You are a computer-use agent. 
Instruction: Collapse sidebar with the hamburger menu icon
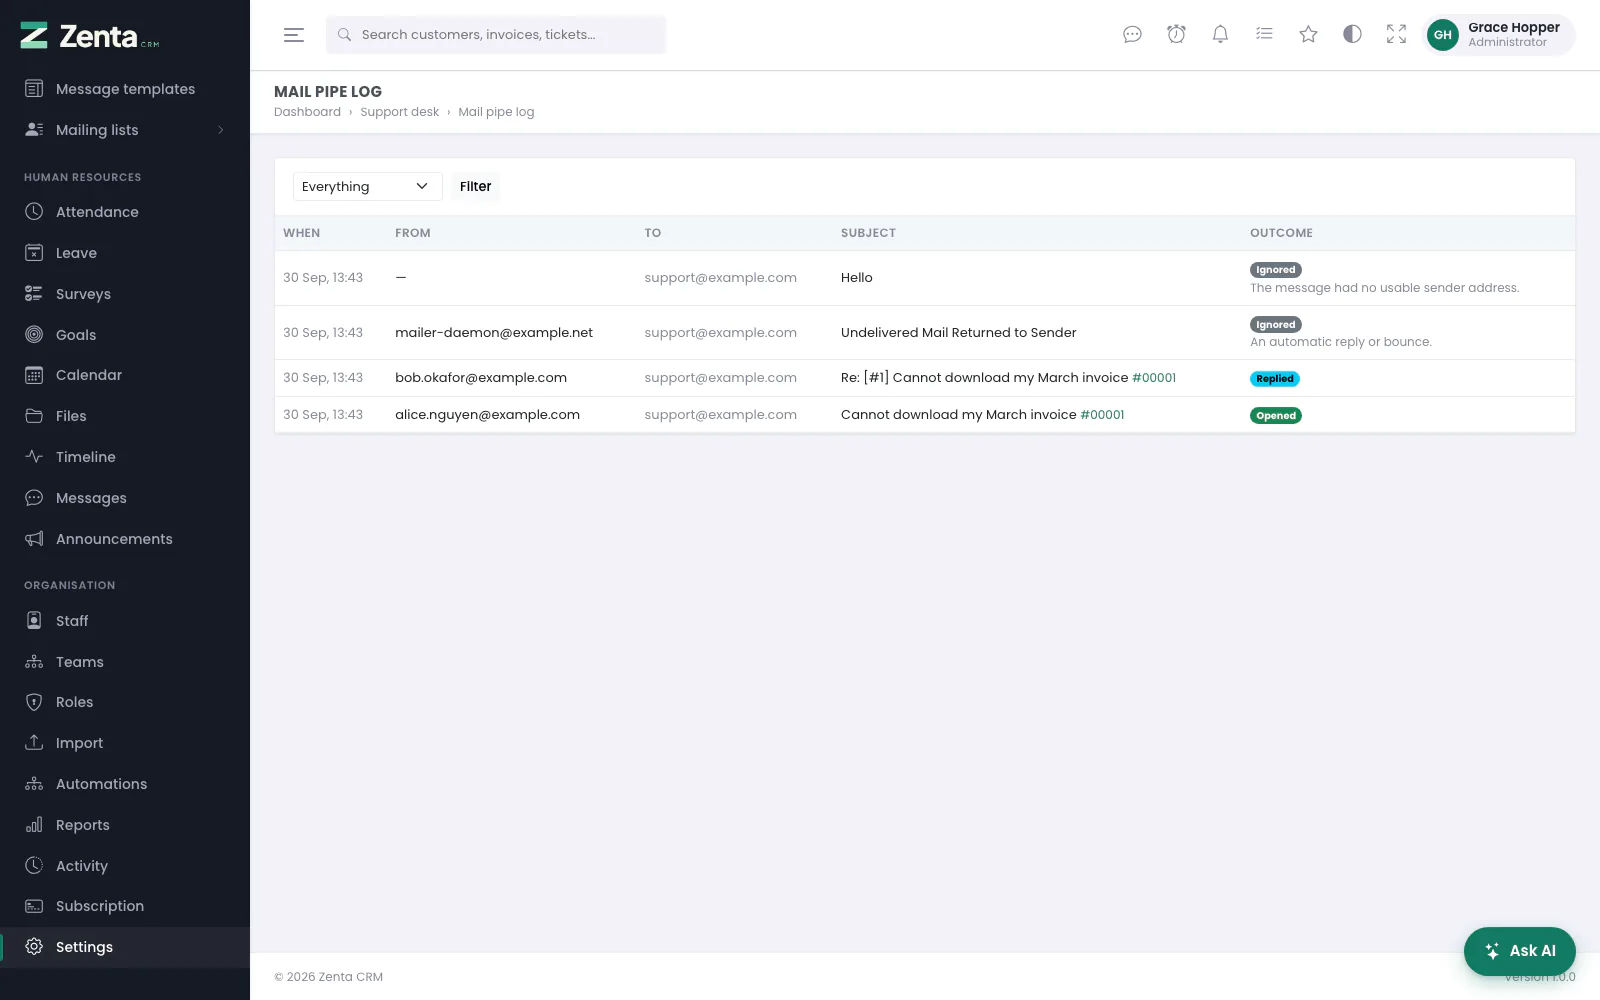point(293,35)
